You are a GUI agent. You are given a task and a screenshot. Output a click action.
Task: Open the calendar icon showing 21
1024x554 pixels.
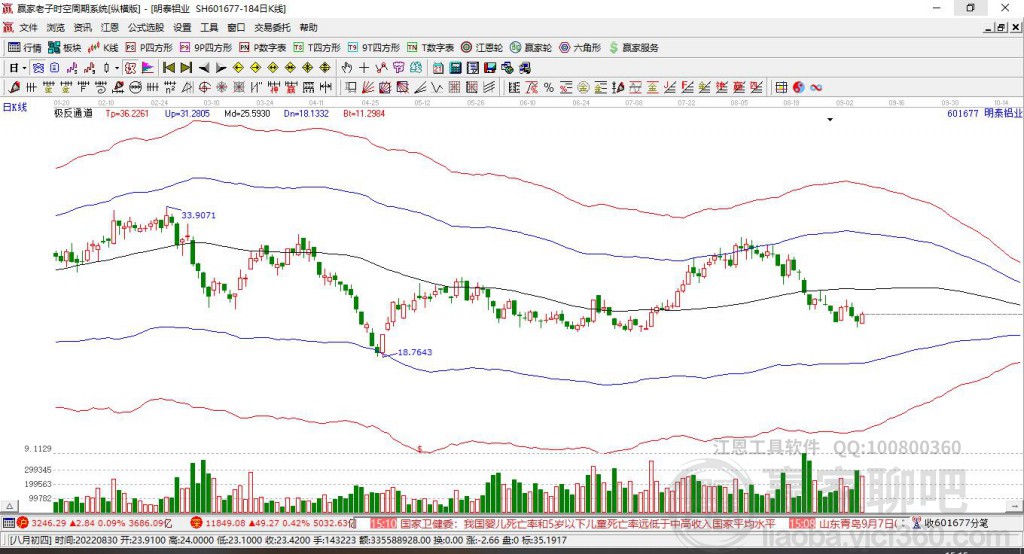point(438,68)
